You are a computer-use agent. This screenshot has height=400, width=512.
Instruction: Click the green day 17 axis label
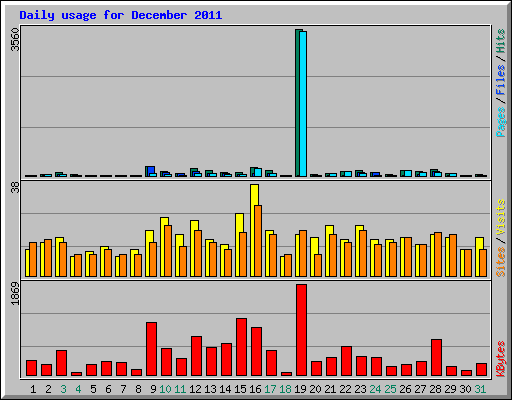pos(270,389)
